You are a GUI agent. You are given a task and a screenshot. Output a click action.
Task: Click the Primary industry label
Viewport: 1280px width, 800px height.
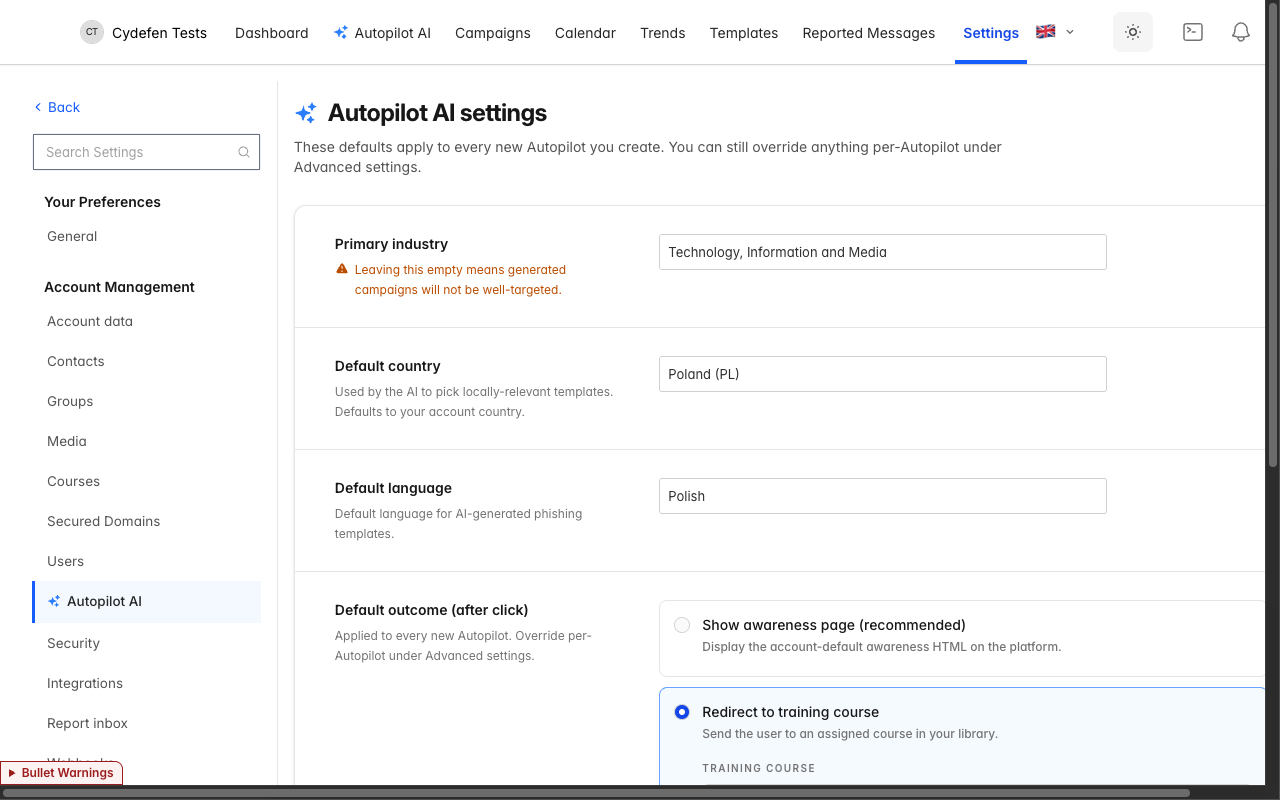tap(391, 244)
